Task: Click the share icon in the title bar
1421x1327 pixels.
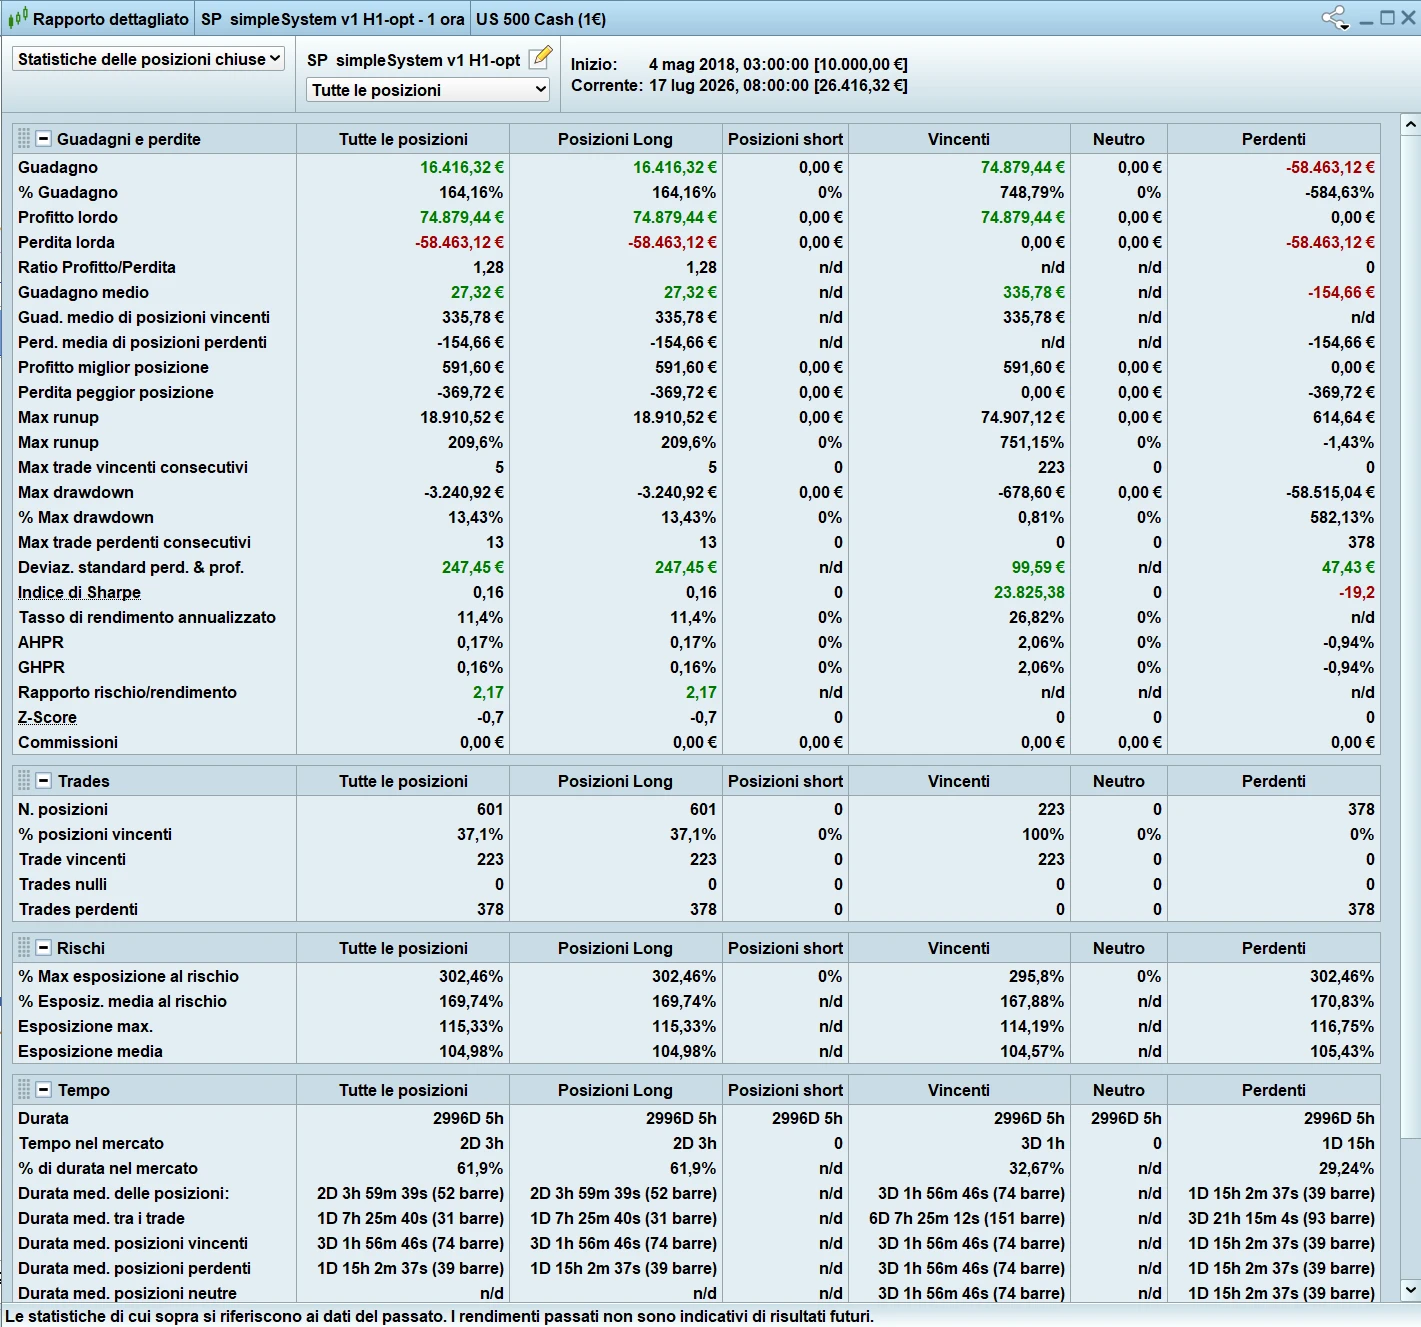Action: click(1335, 18)
